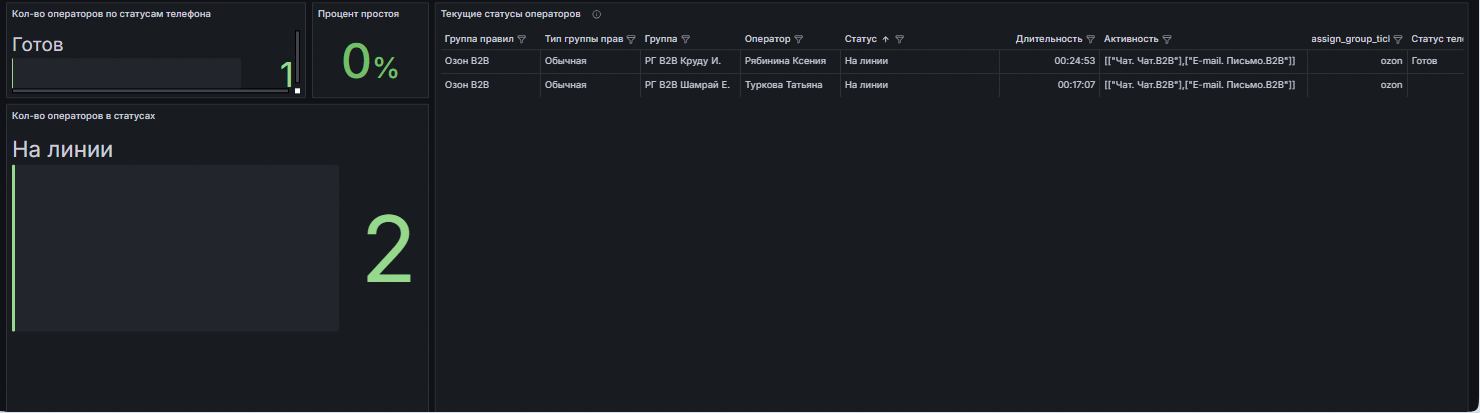Click the На линии bar gauge
The width and height of the screenshot is (1480, 413).
[x=176, y=248]
